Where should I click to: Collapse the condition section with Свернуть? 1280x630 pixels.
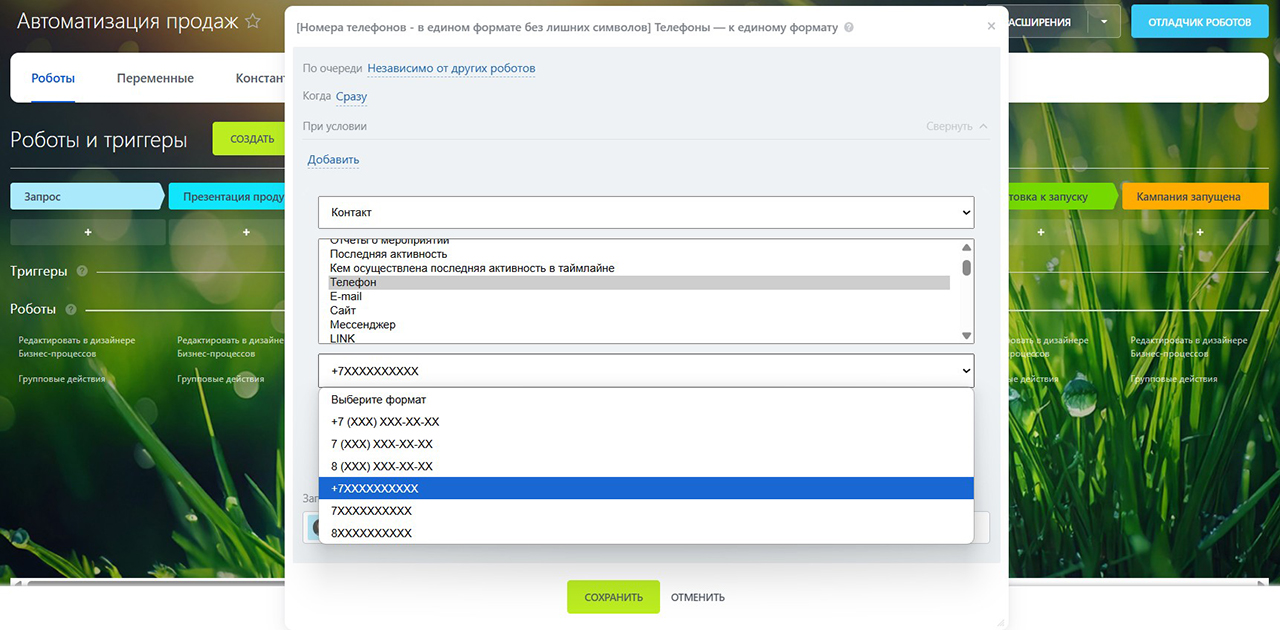(956, 127)
